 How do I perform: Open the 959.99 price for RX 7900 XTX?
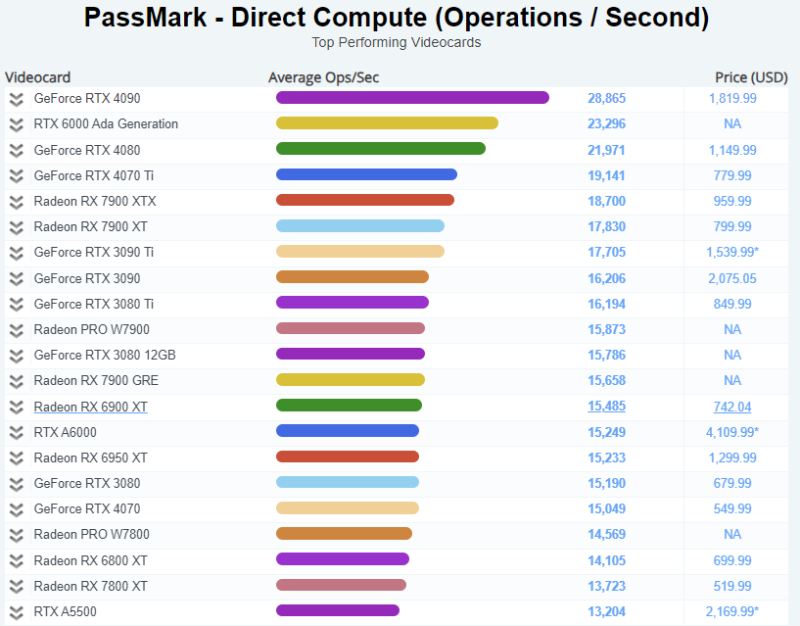point(733,201)
